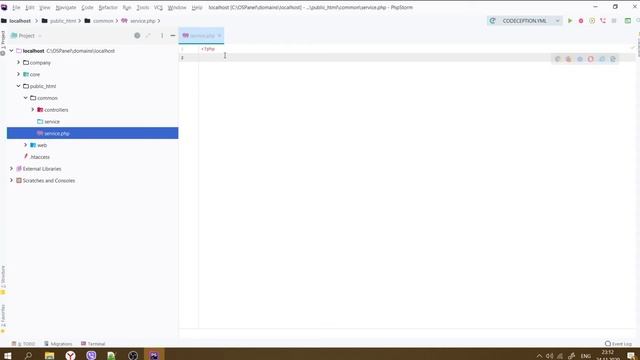Open the Refactor menu

[108, 7]
